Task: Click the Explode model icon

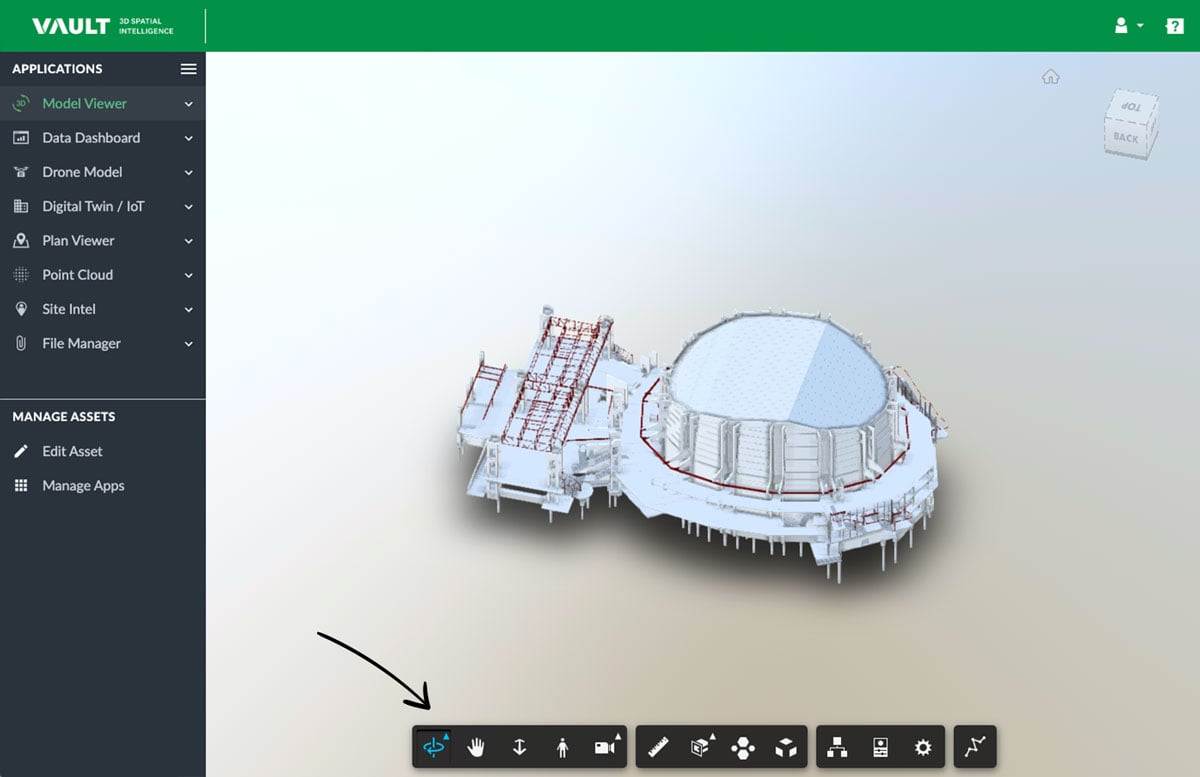Action: (743, 747)
